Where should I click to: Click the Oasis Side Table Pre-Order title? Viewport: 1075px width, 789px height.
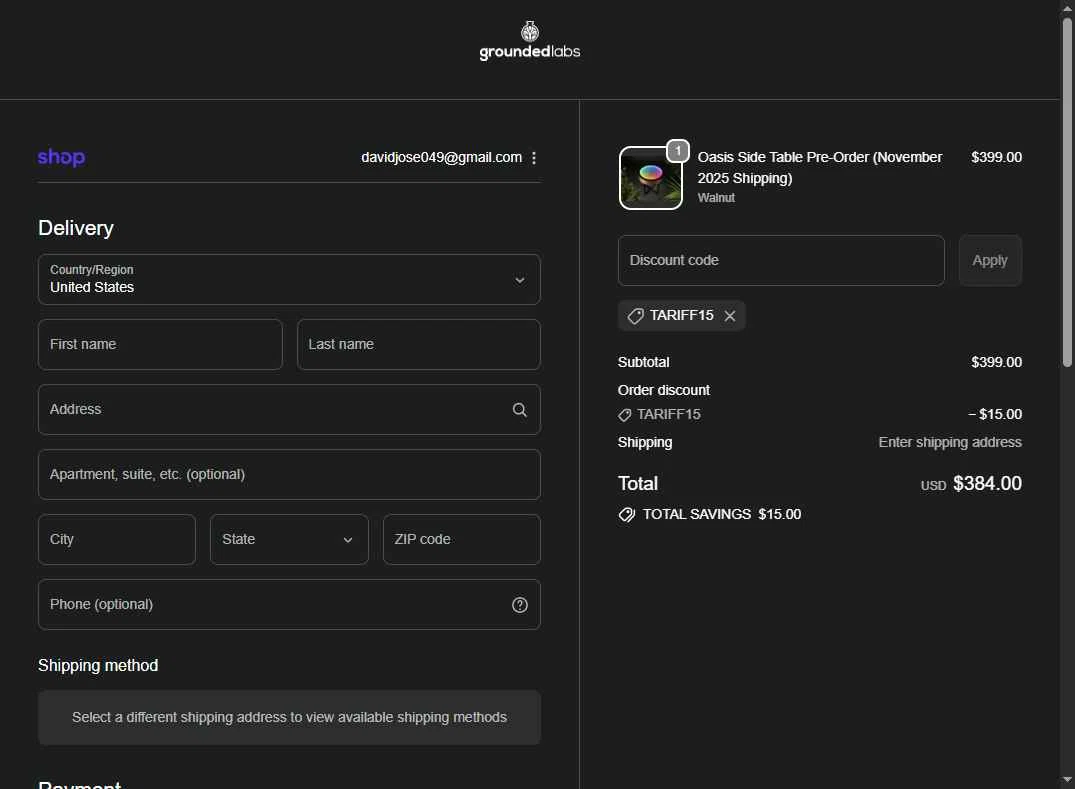click(x=819, y=167)
